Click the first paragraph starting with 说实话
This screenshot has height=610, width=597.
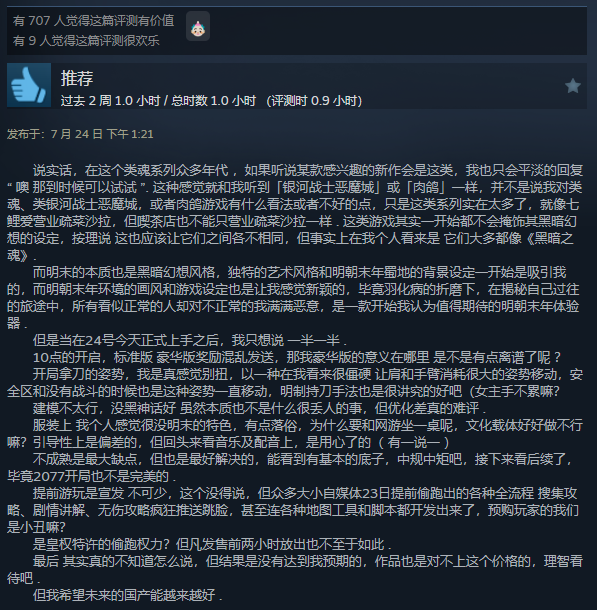tap(295, 213)
